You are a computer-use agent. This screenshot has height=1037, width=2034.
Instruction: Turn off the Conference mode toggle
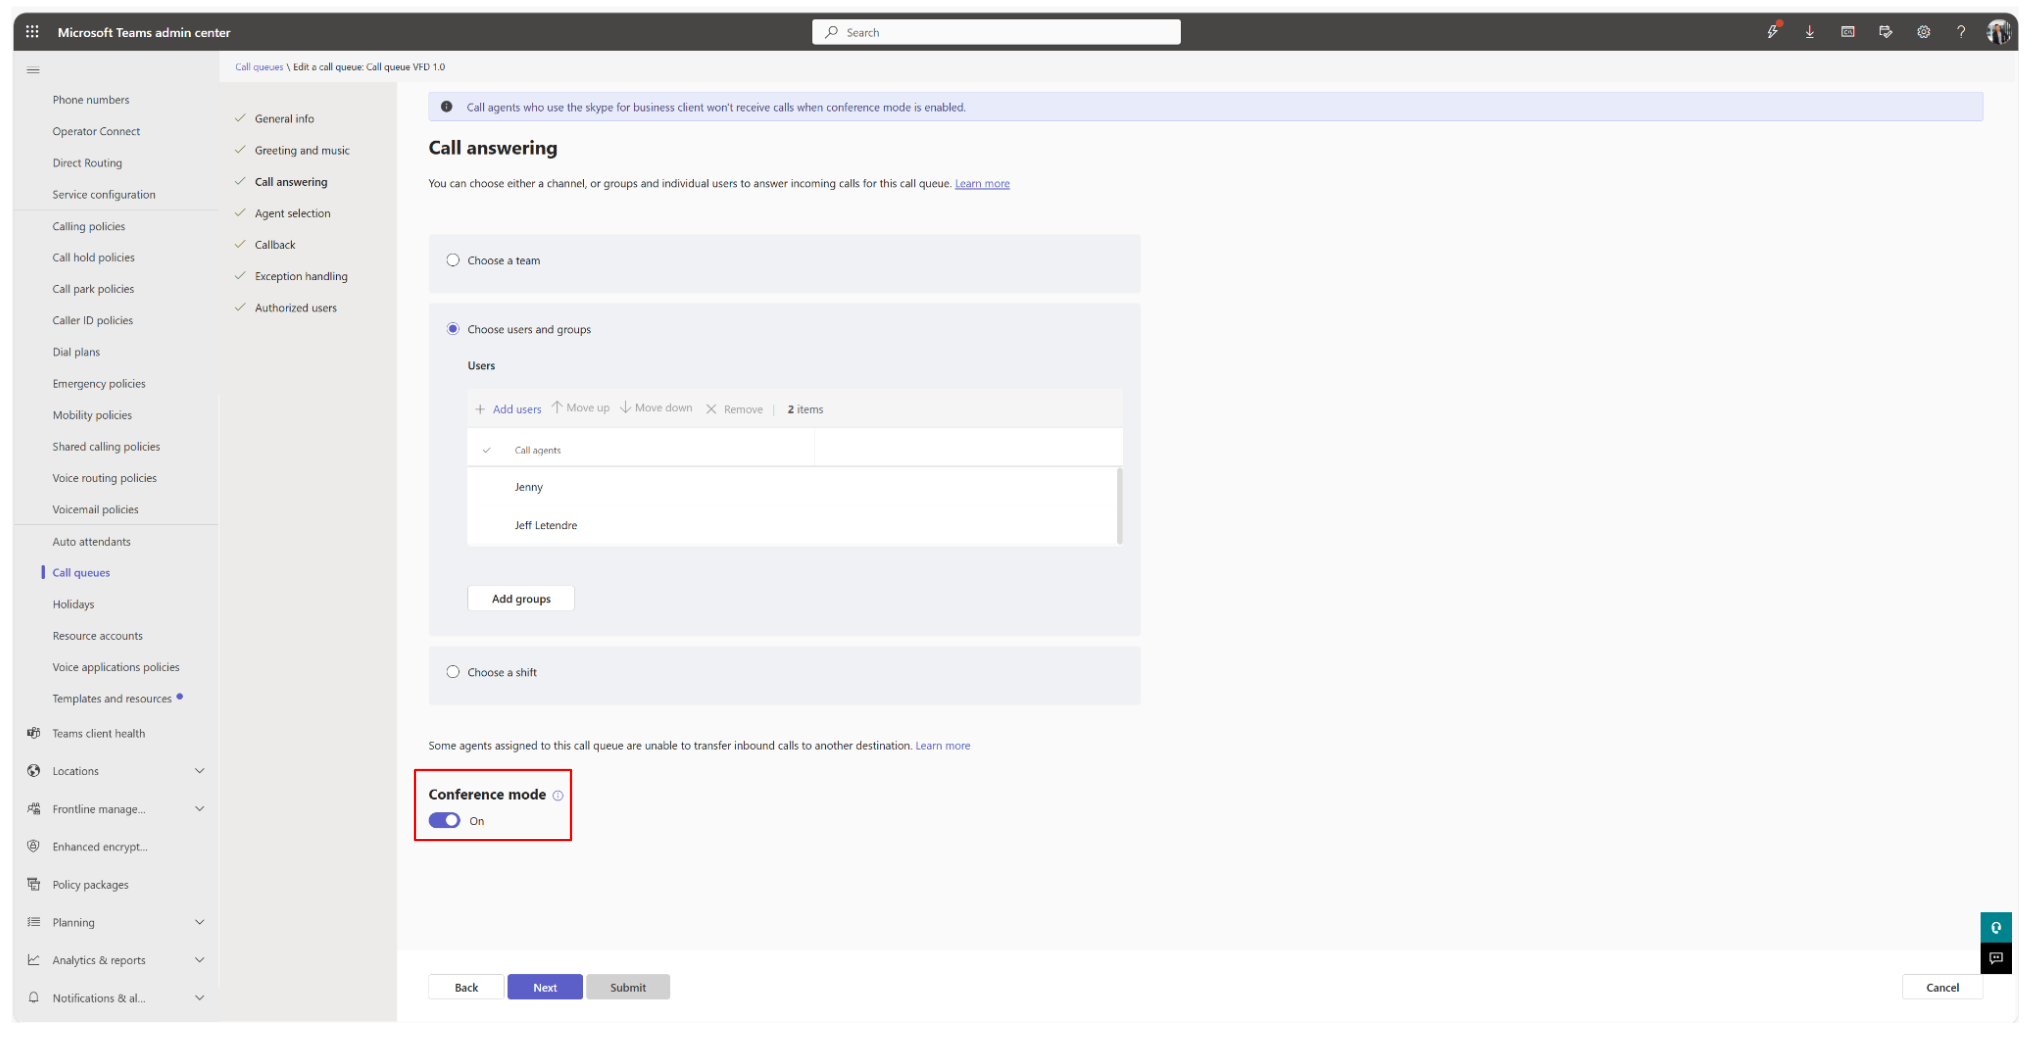(x=445, y=821)
